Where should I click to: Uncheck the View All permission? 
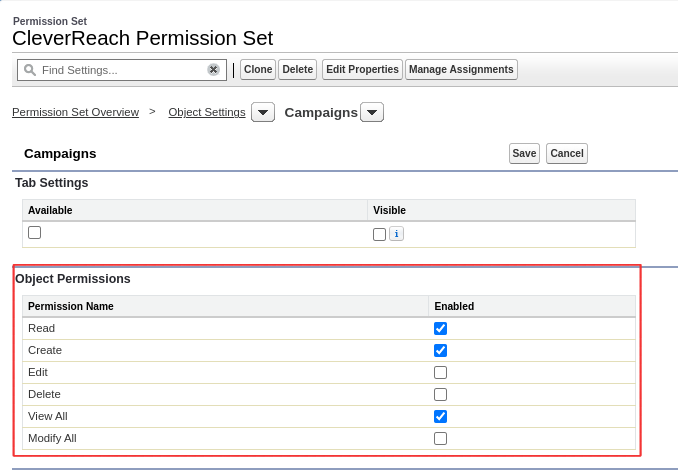pyautogui.click(x=440, y=417)
